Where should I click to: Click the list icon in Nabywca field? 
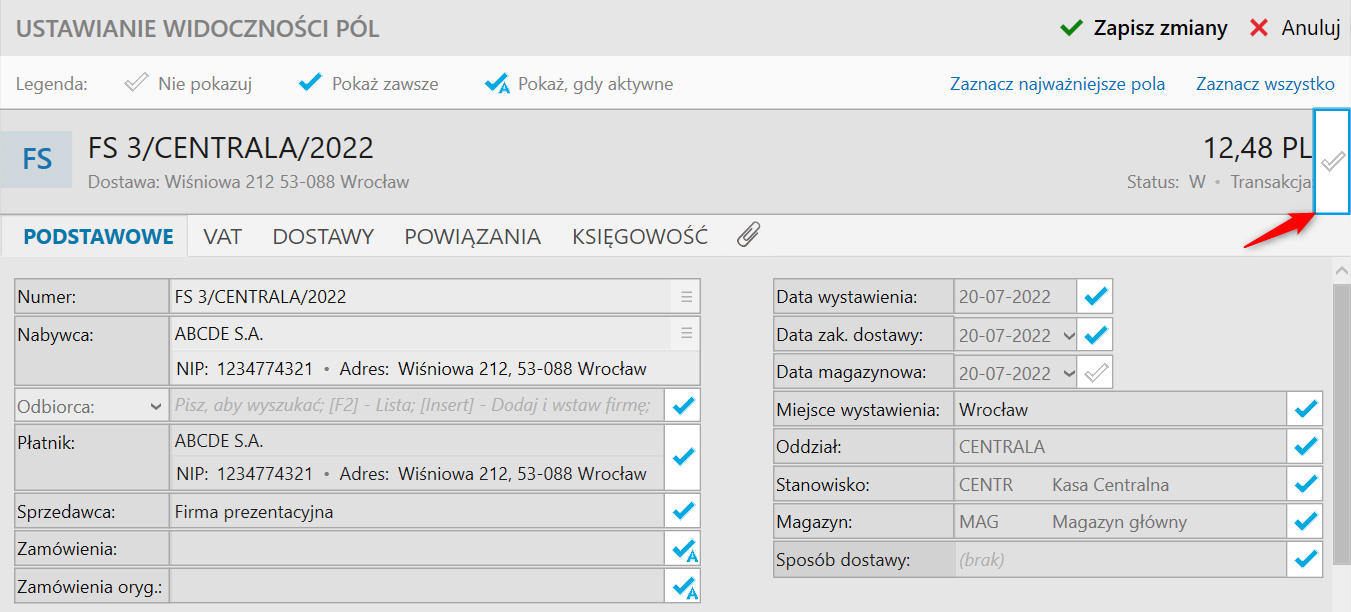(x=686, y=333)
